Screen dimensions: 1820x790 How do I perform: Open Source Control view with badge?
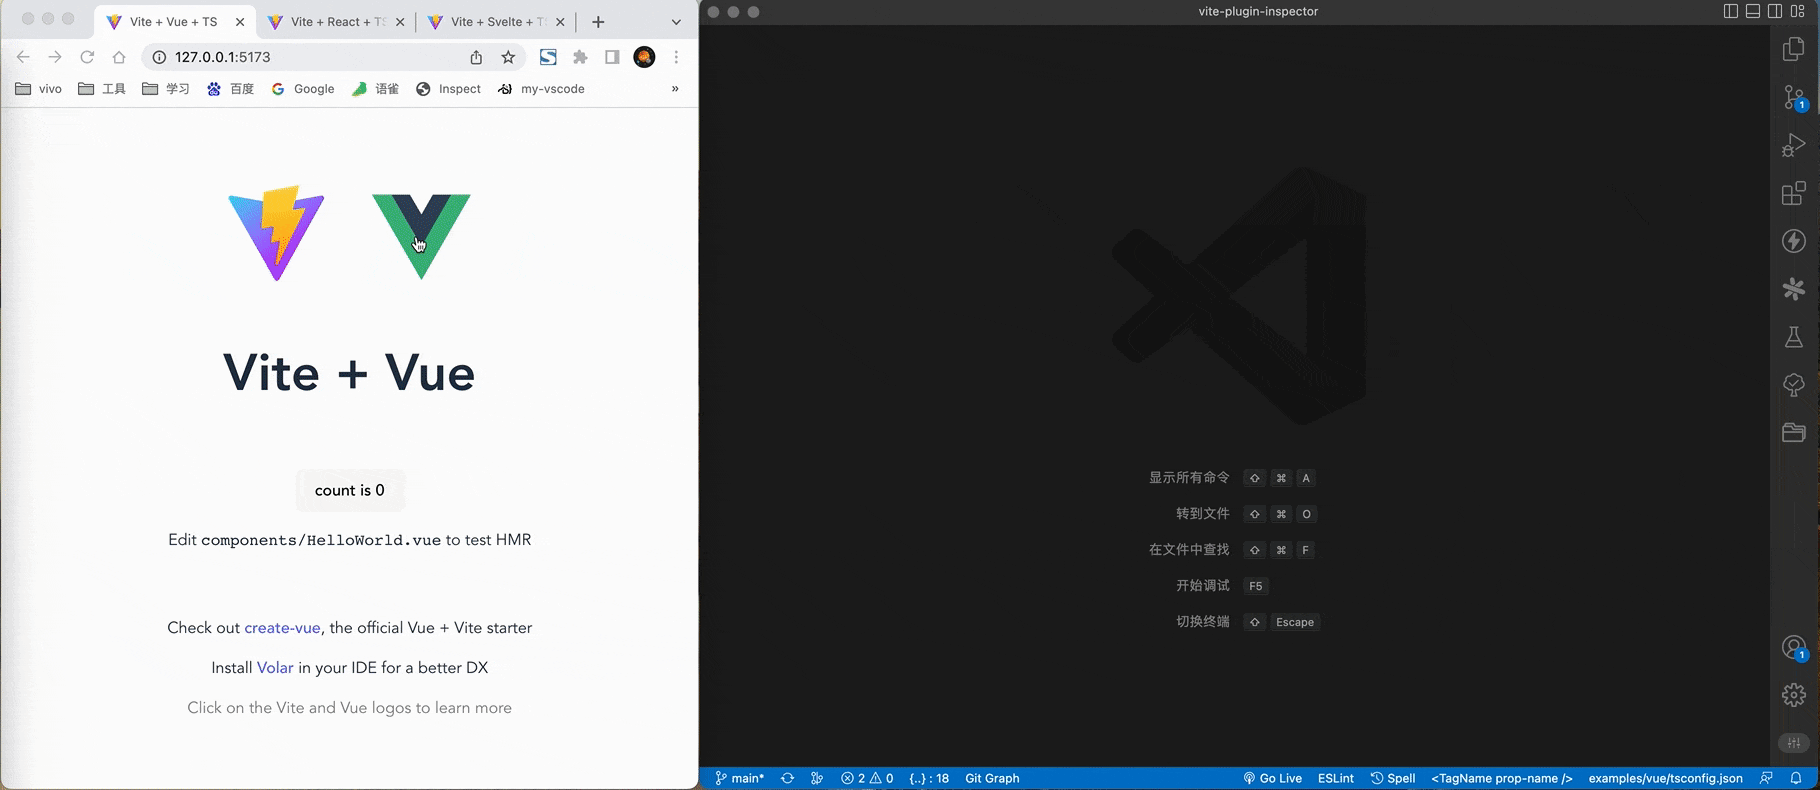click(1794, 97)
